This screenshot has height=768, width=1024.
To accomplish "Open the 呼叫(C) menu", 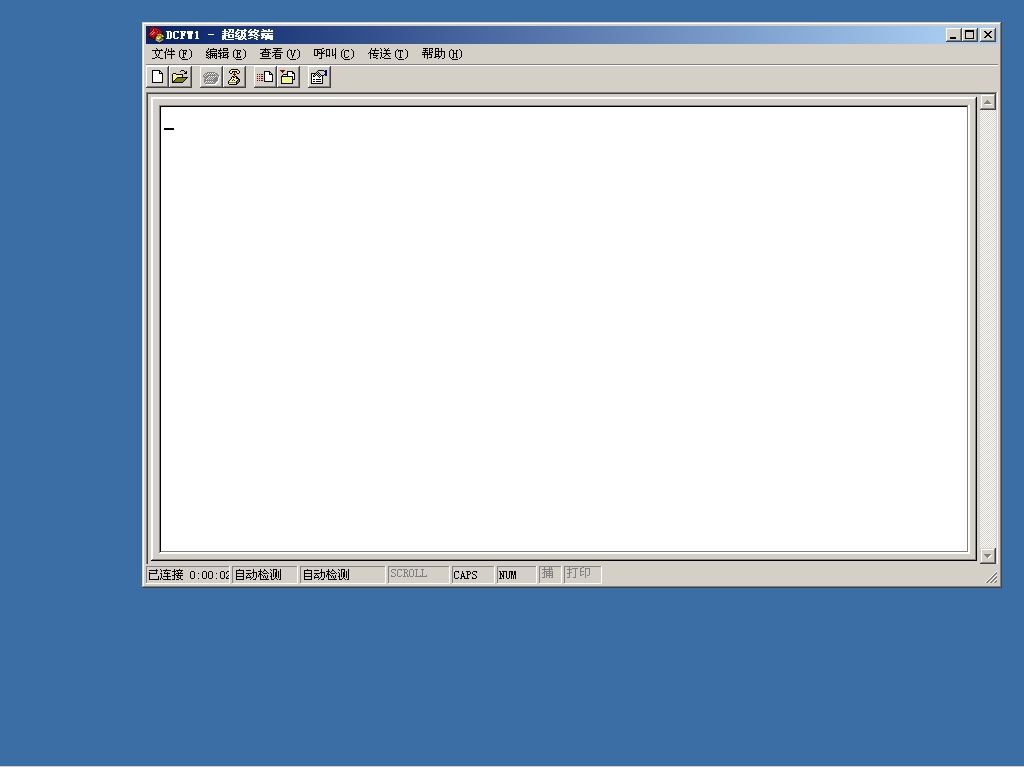I will tap(334, 54).
